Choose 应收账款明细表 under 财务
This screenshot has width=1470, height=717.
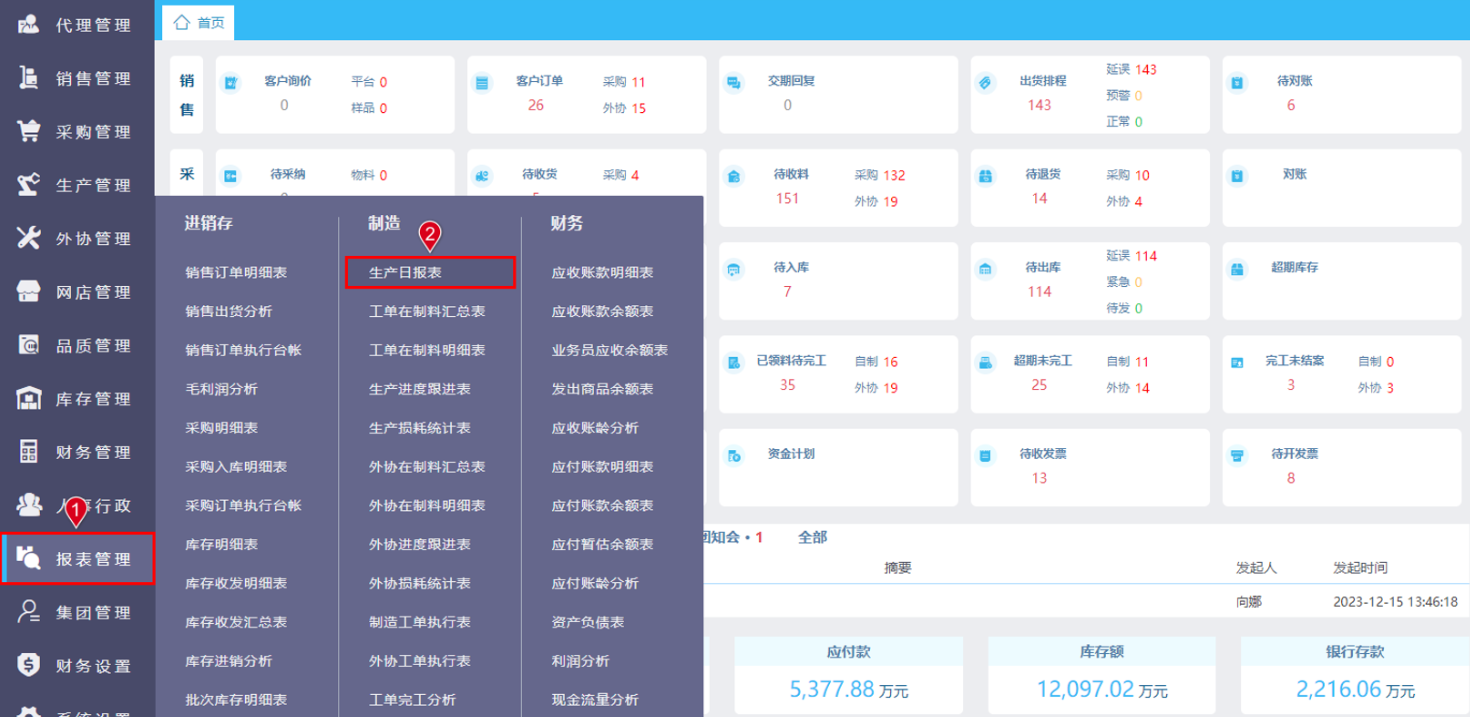pyautogui.click(x=603, y=272)
